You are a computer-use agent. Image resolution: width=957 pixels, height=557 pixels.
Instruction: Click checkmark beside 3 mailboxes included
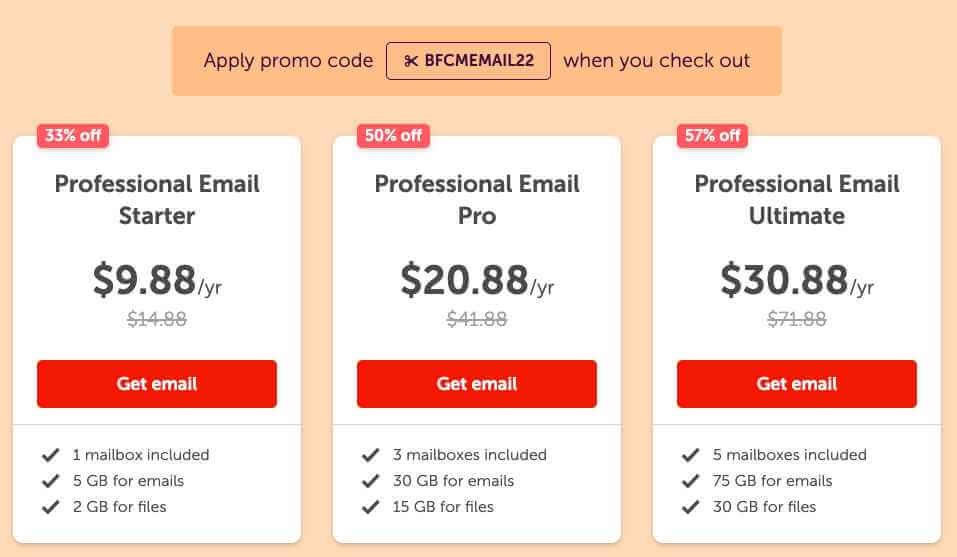[x=370, y=455]
